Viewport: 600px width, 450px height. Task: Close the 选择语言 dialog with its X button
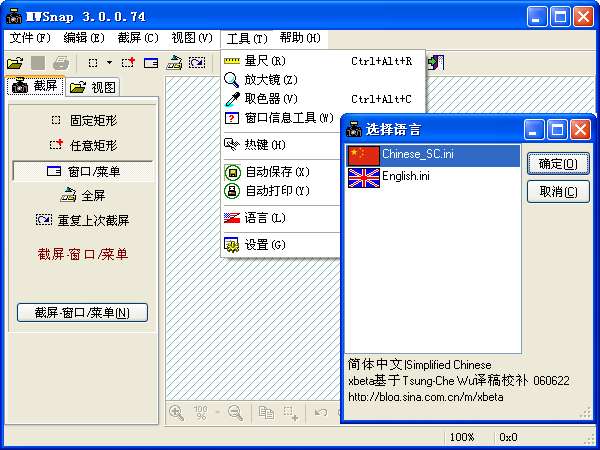point(580,130)
